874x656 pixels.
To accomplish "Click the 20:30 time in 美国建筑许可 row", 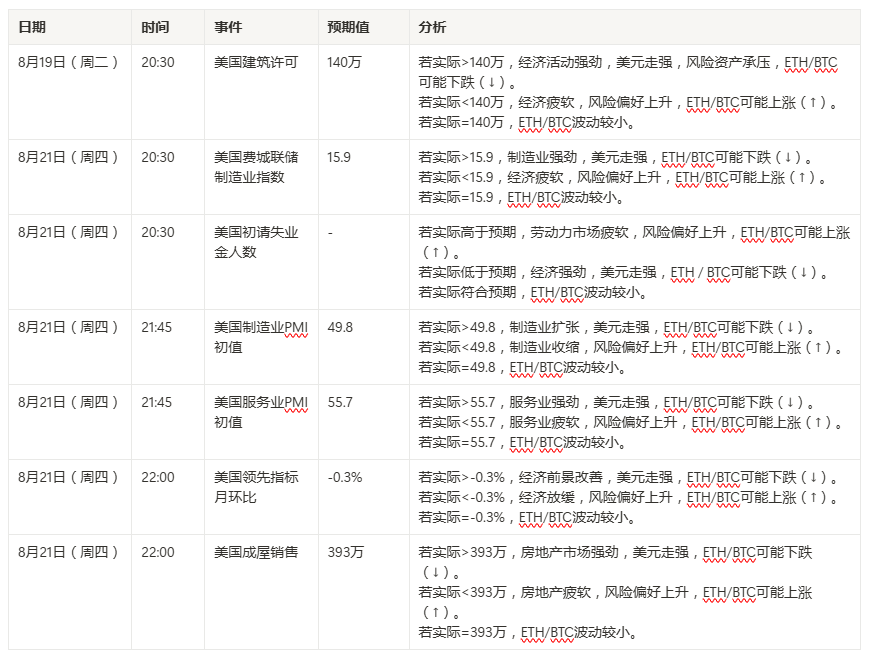I will tap(158, 62).
